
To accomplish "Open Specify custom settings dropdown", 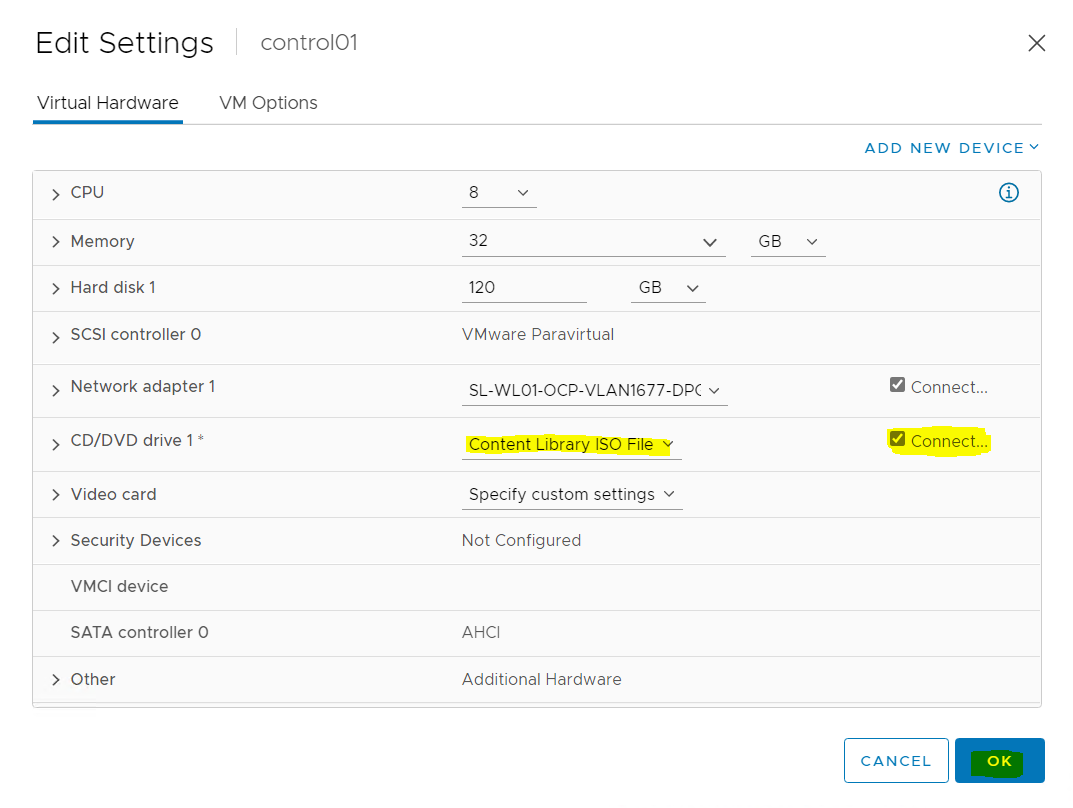I will click(x=572, y=495).
